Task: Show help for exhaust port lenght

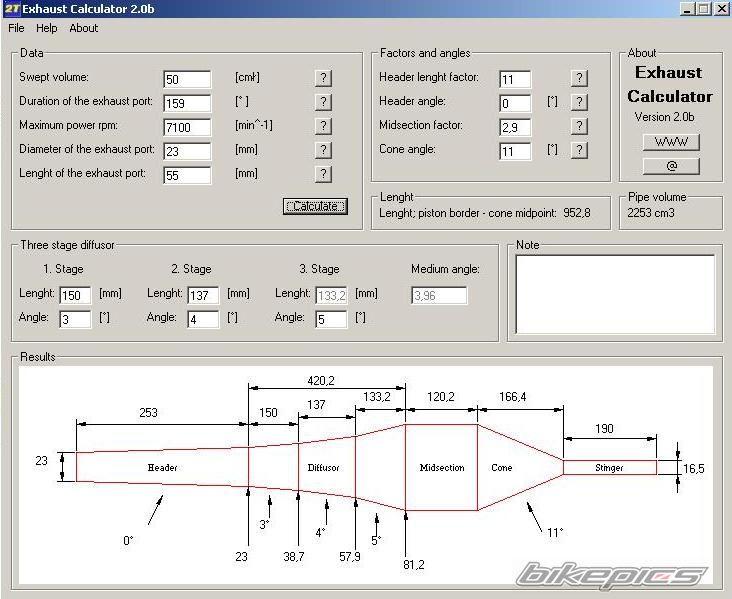Action: [323, 174]
